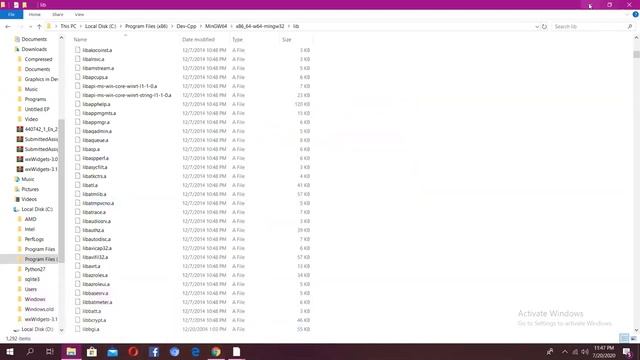Navigate to This PC breadcrumb
The width and height of the screenshot is (640, 360).
[x=68, y=26]
